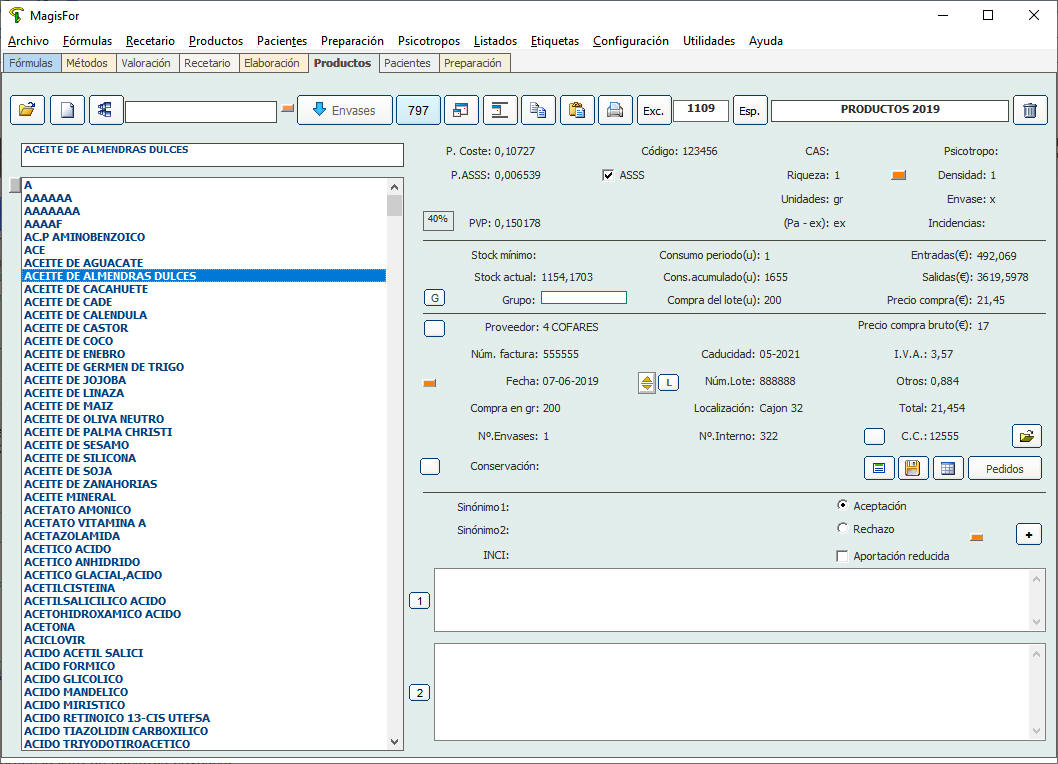1058x764 pixels.
Task: Click the clipboard paste icon in toolbar
Action: [x=577, y=110]
